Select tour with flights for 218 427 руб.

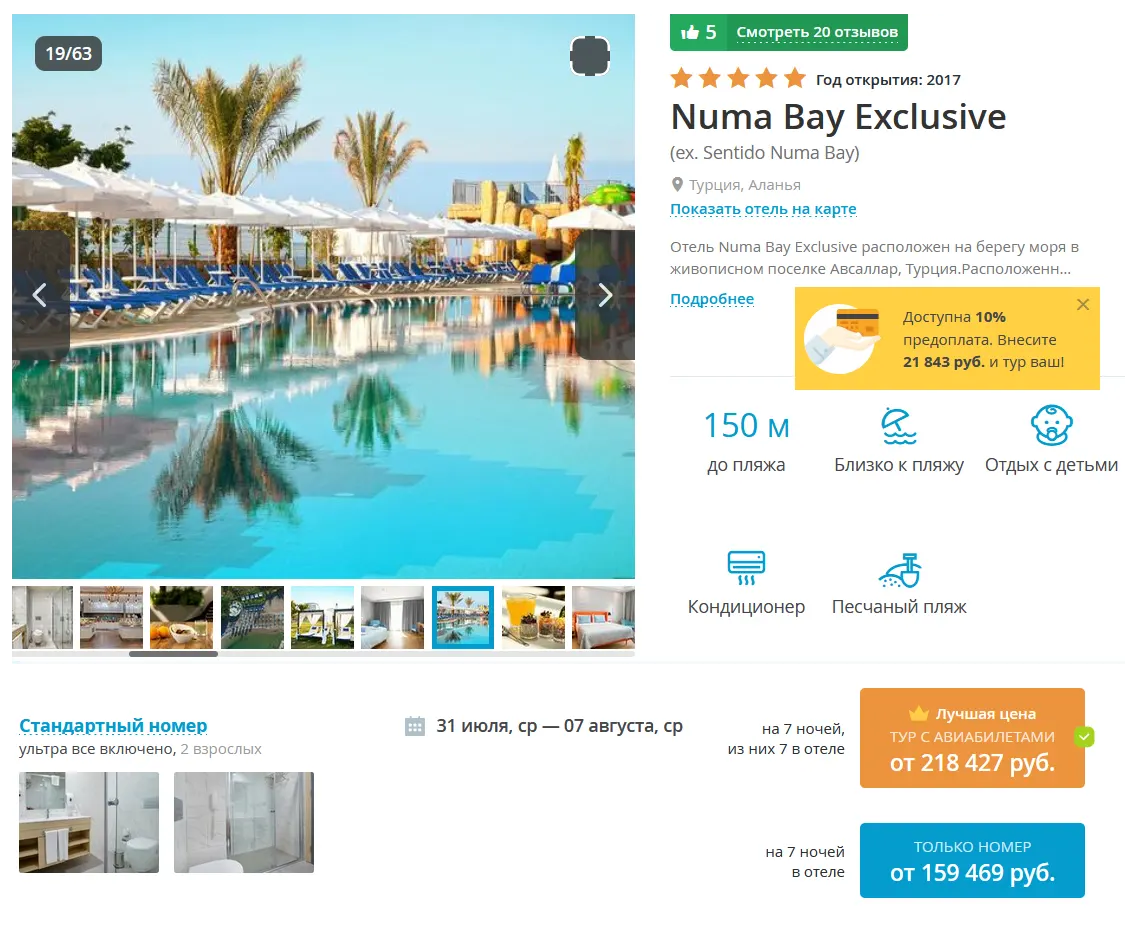[x=972, y=738]
